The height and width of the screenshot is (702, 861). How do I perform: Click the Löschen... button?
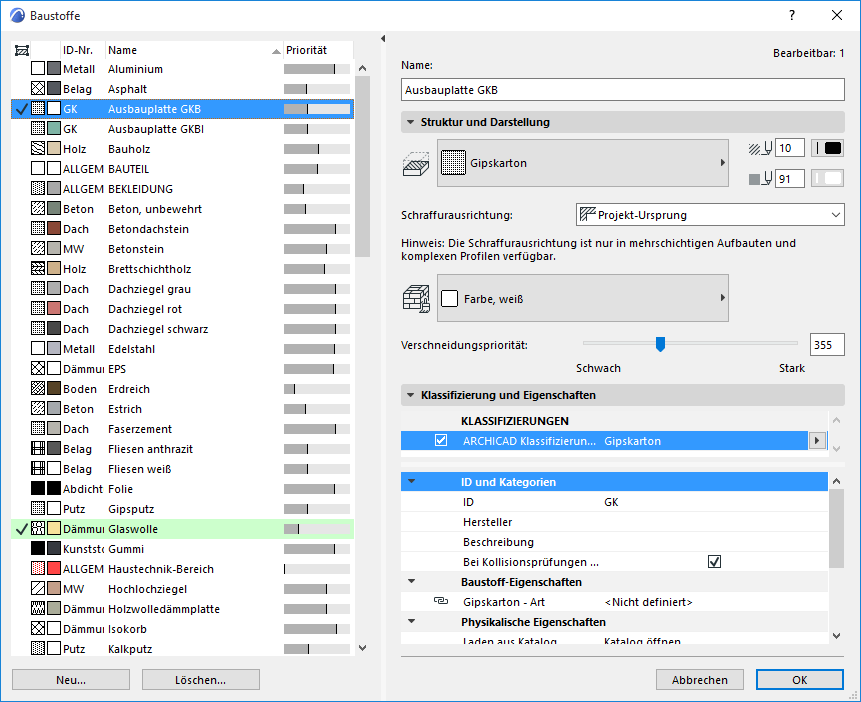click(x=200, y=679)
